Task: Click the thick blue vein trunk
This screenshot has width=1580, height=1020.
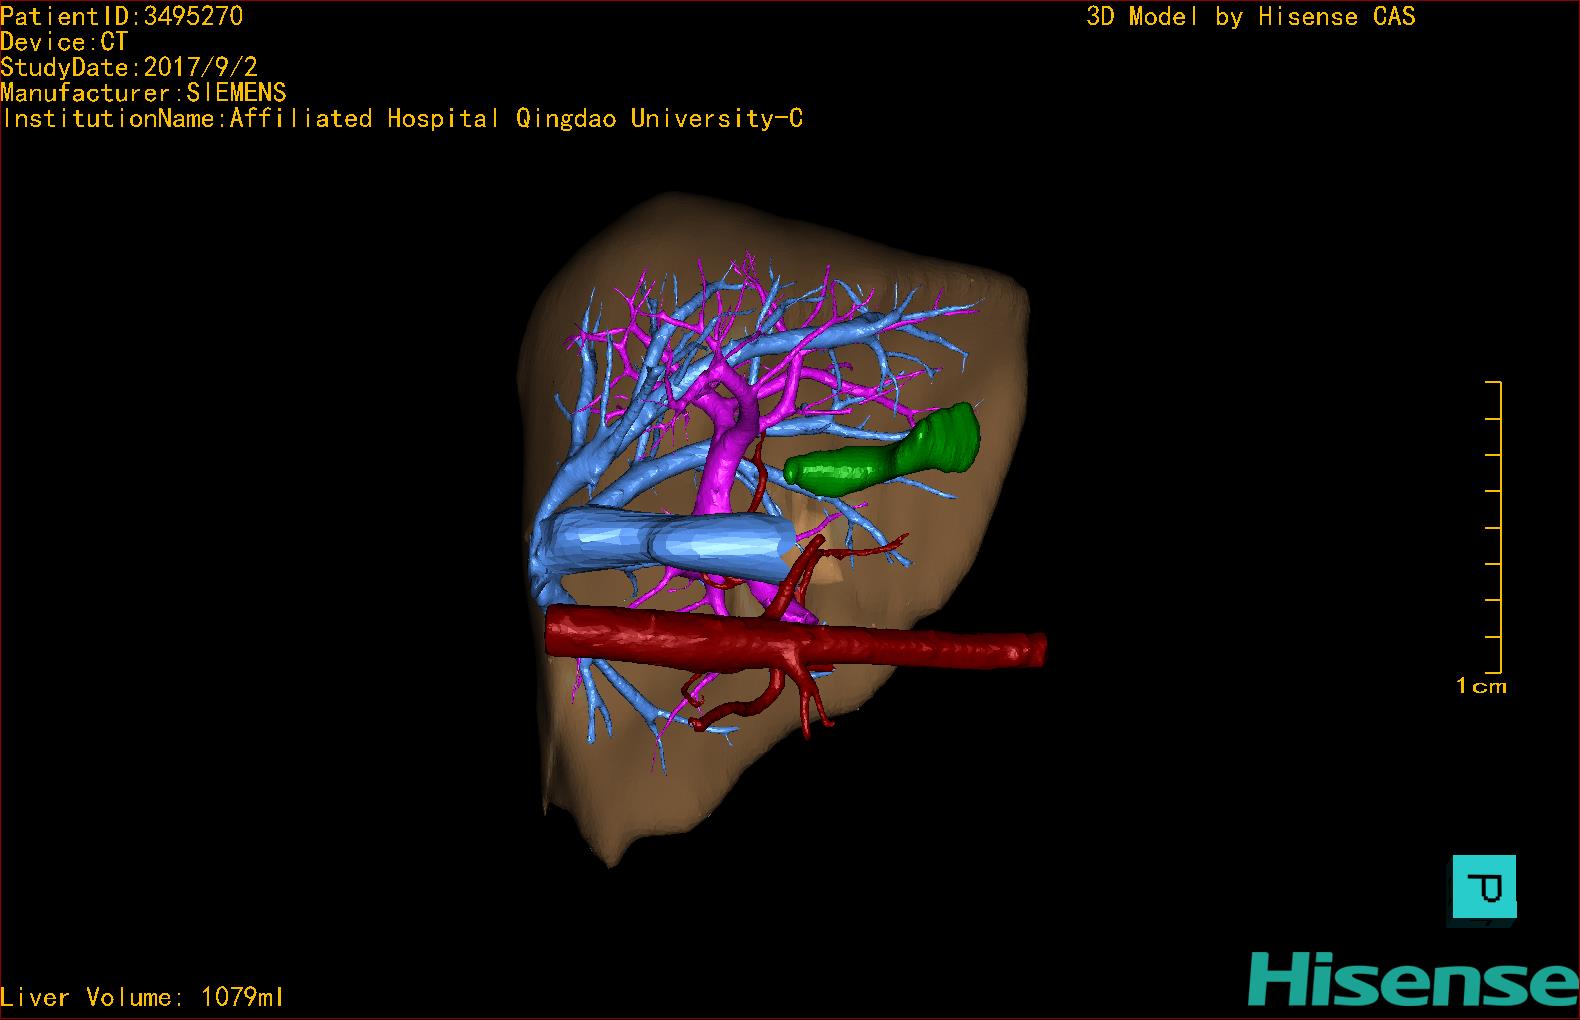Action: pyautogui.click(x=670, y=544)
